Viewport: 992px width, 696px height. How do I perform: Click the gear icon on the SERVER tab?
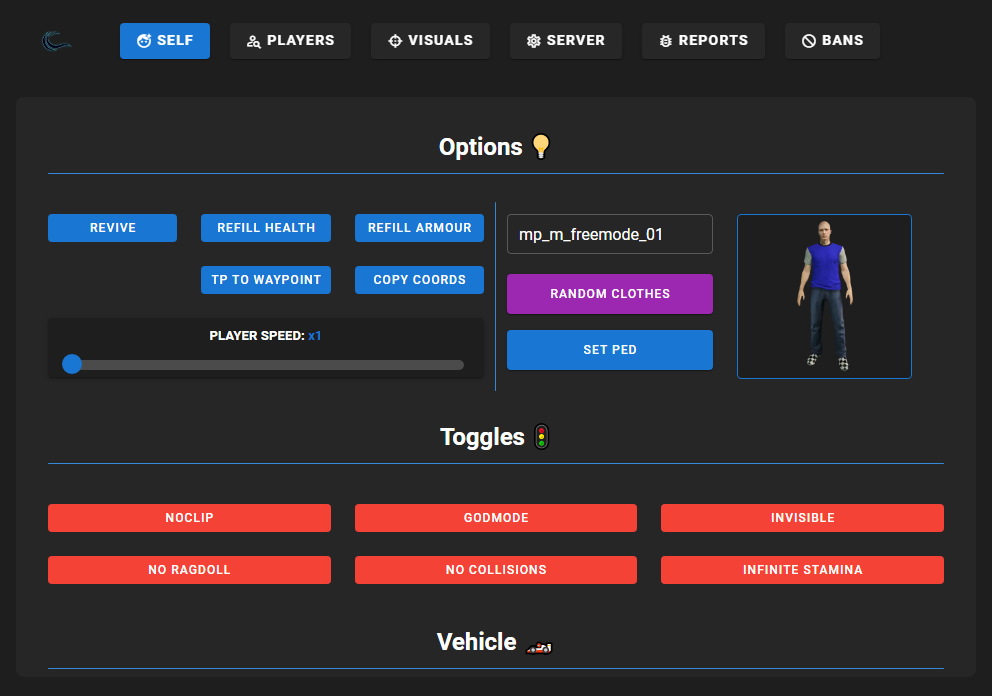[x=534, y=40]
